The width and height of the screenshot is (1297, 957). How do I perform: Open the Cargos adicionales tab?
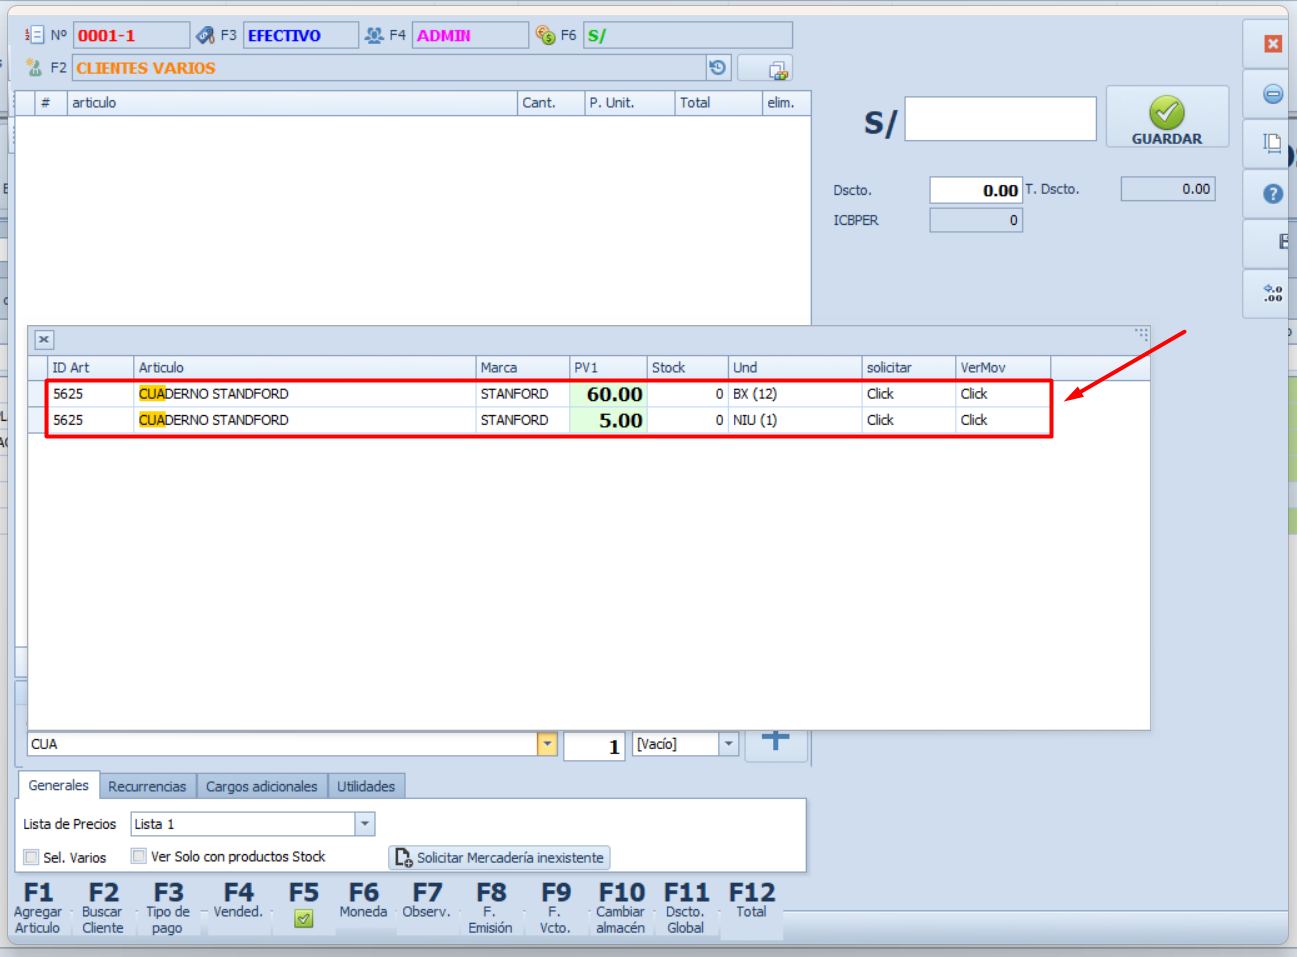click(261, 786)
